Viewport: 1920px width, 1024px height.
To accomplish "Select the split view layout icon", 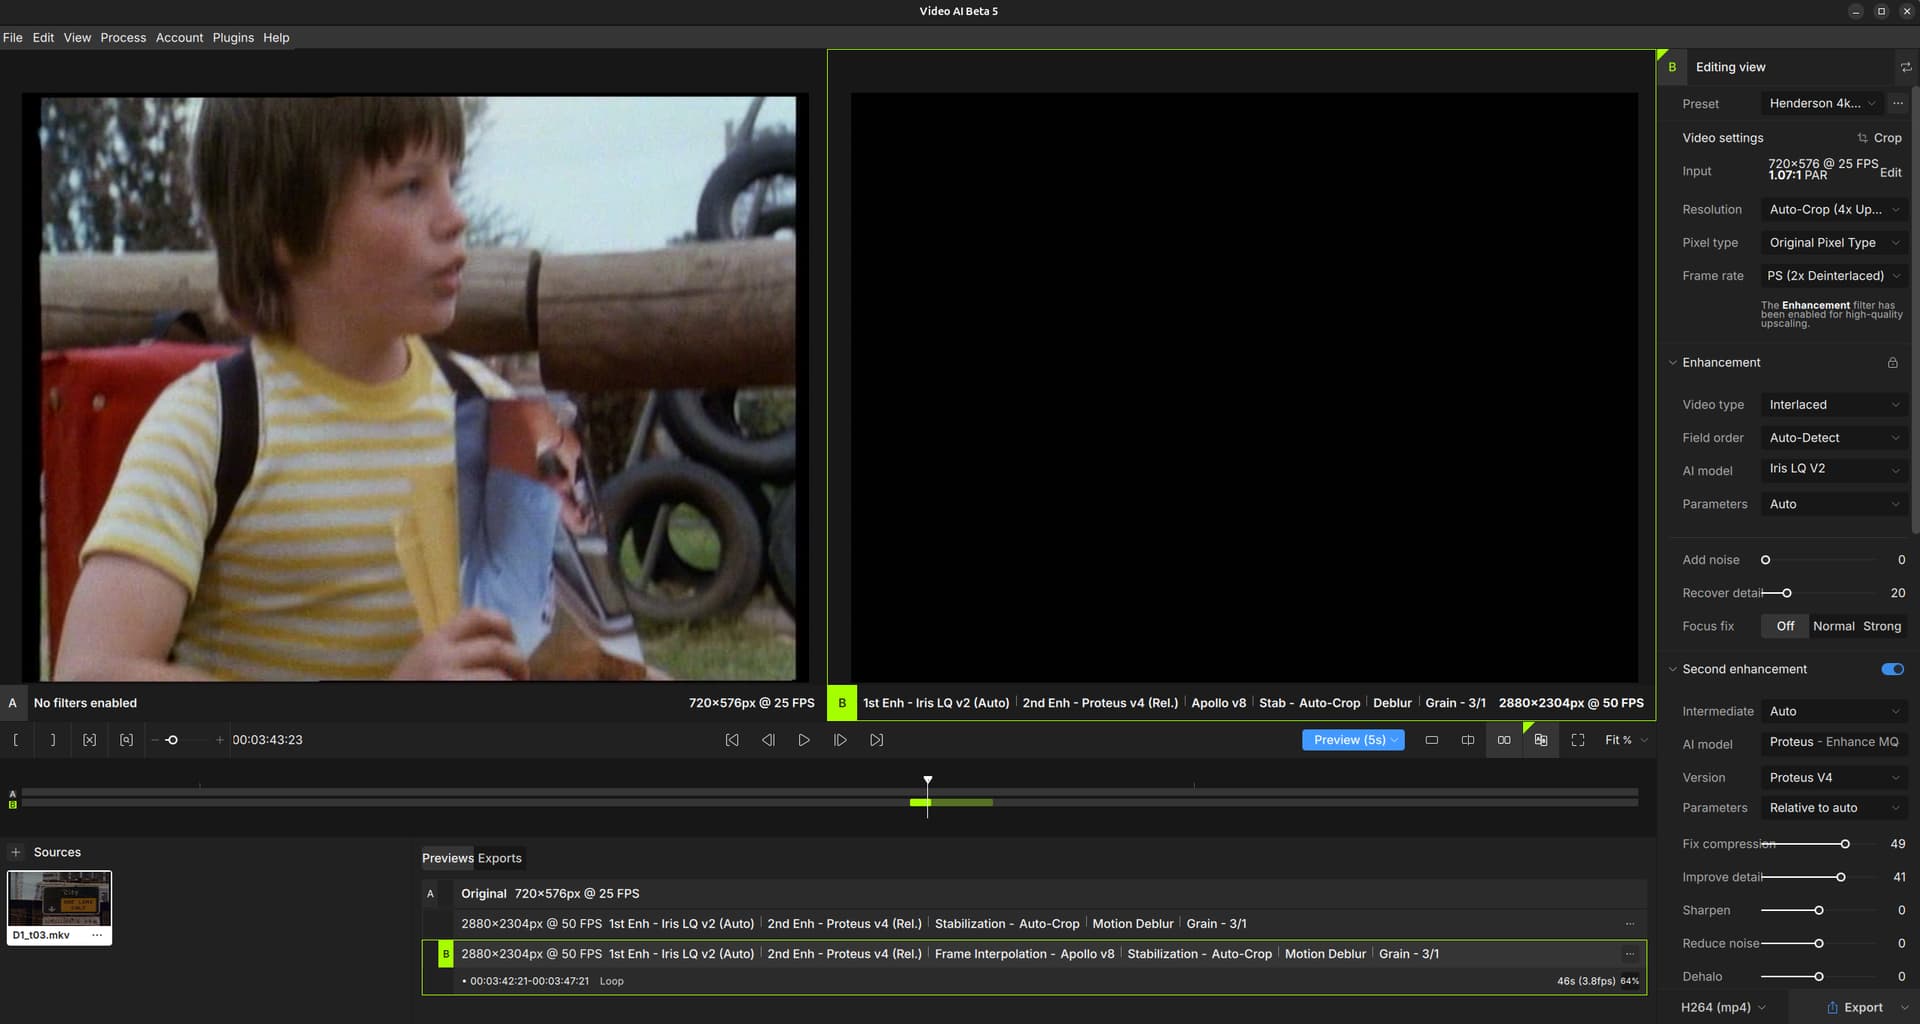I will coord(1468,740).
